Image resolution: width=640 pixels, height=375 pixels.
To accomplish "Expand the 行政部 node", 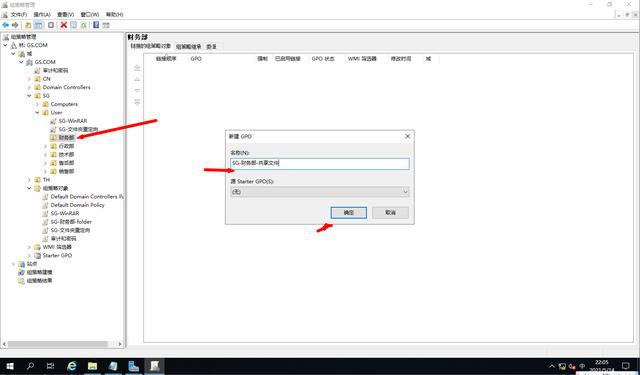I will tap(45, 146).
